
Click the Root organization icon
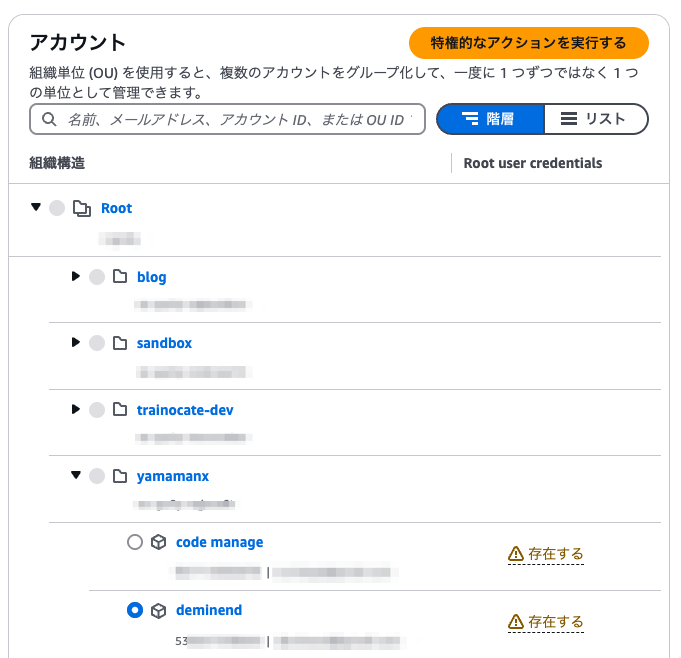point(82,208)
